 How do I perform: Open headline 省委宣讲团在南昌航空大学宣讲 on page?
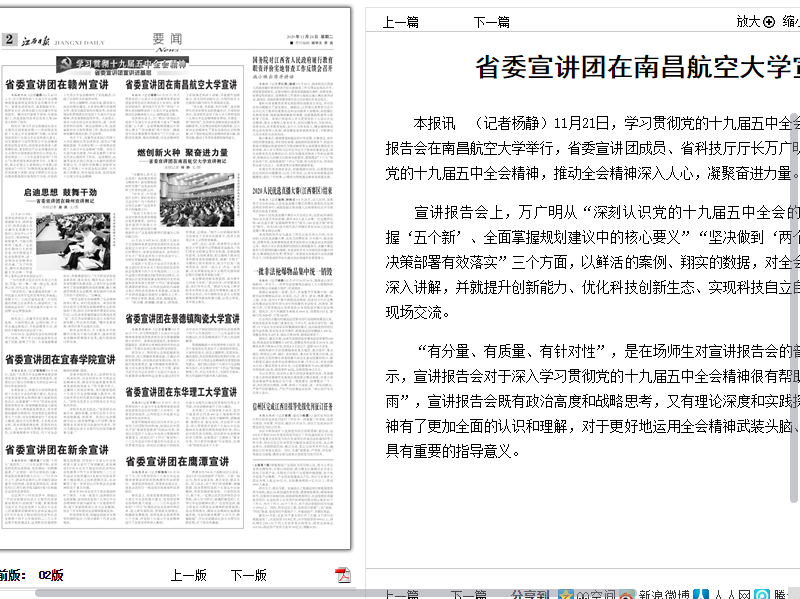click(181, 85)
